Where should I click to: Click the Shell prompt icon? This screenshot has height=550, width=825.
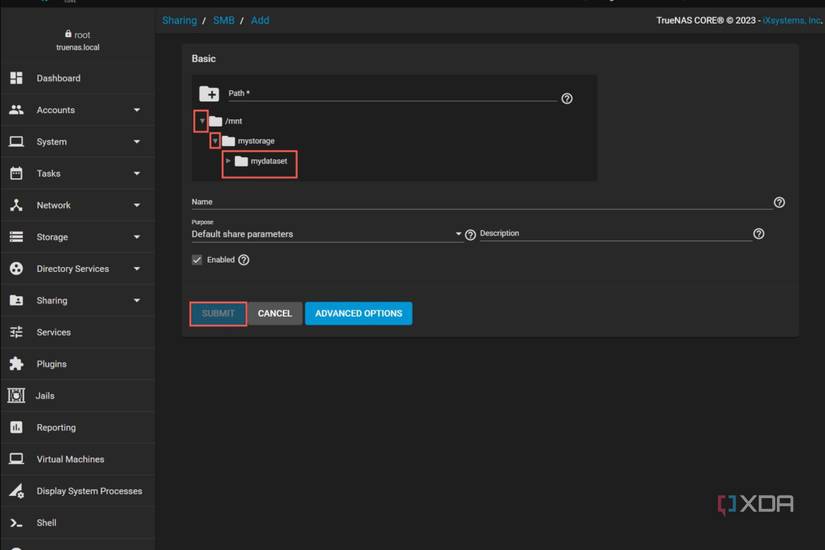(x=16, y=523)
